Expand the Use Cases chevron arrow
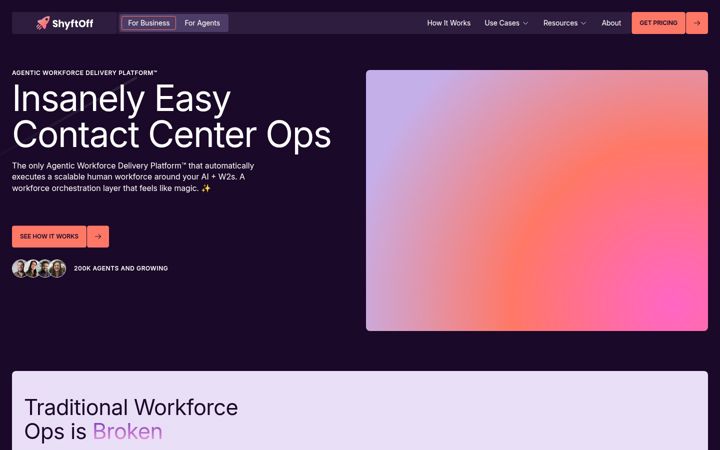Viewport: 720px width, 450px height. click(x=525, y=23)
